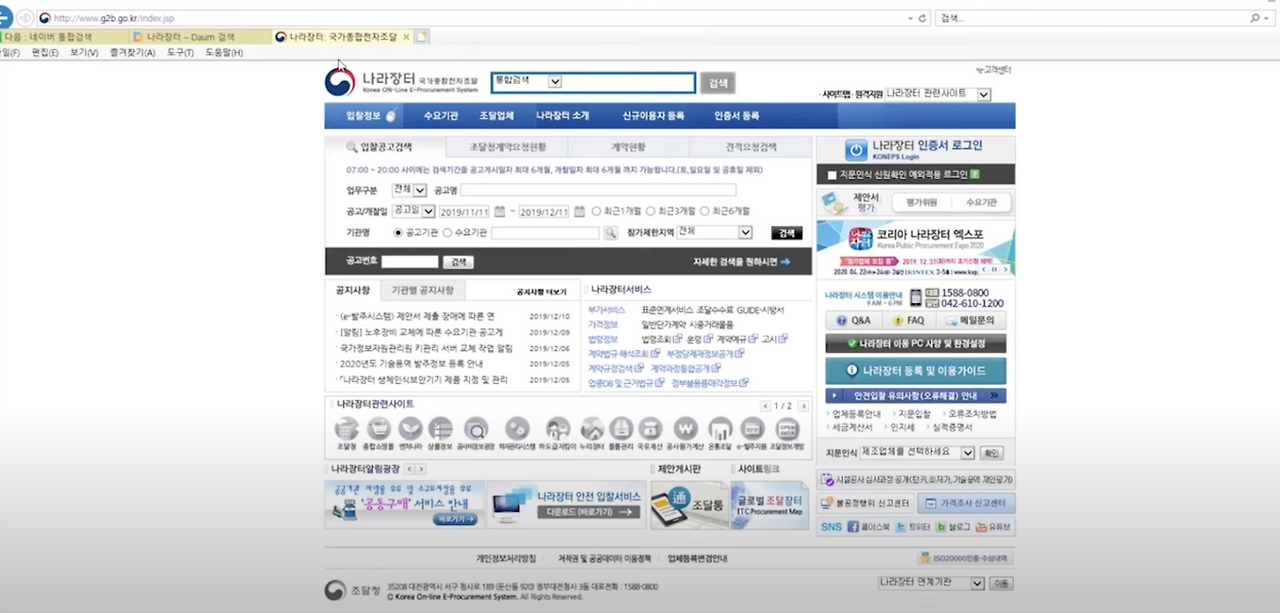The image size is (1280, 613).
Task: Open the 통합검색 dropdown in top search
Action: (528, 81)
